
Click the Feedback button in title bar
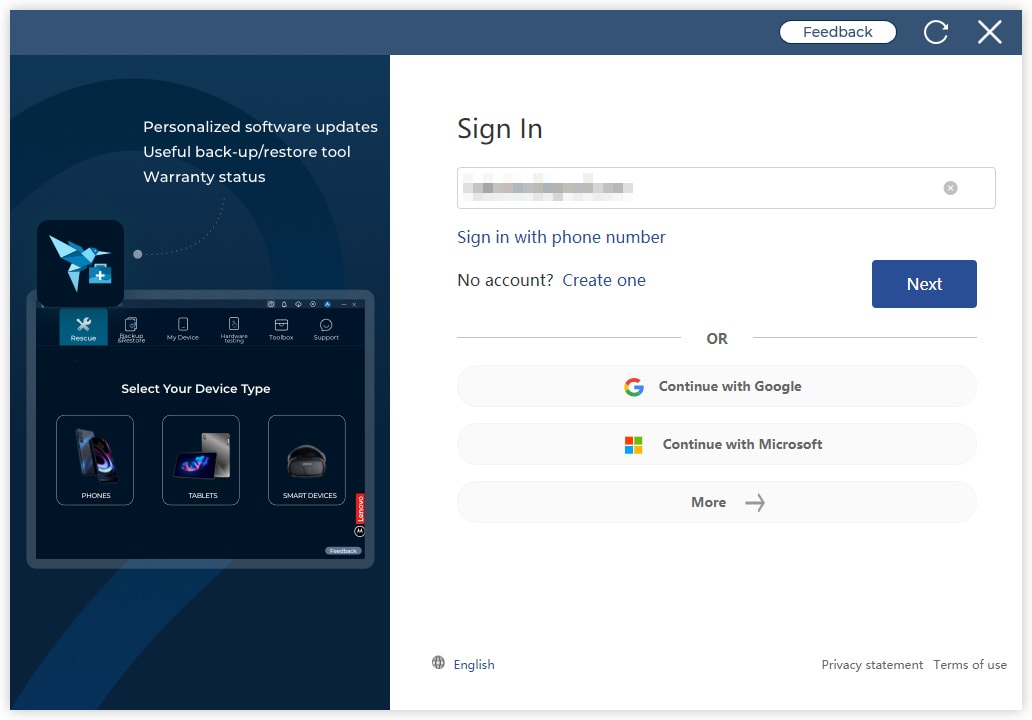point(837,32)
